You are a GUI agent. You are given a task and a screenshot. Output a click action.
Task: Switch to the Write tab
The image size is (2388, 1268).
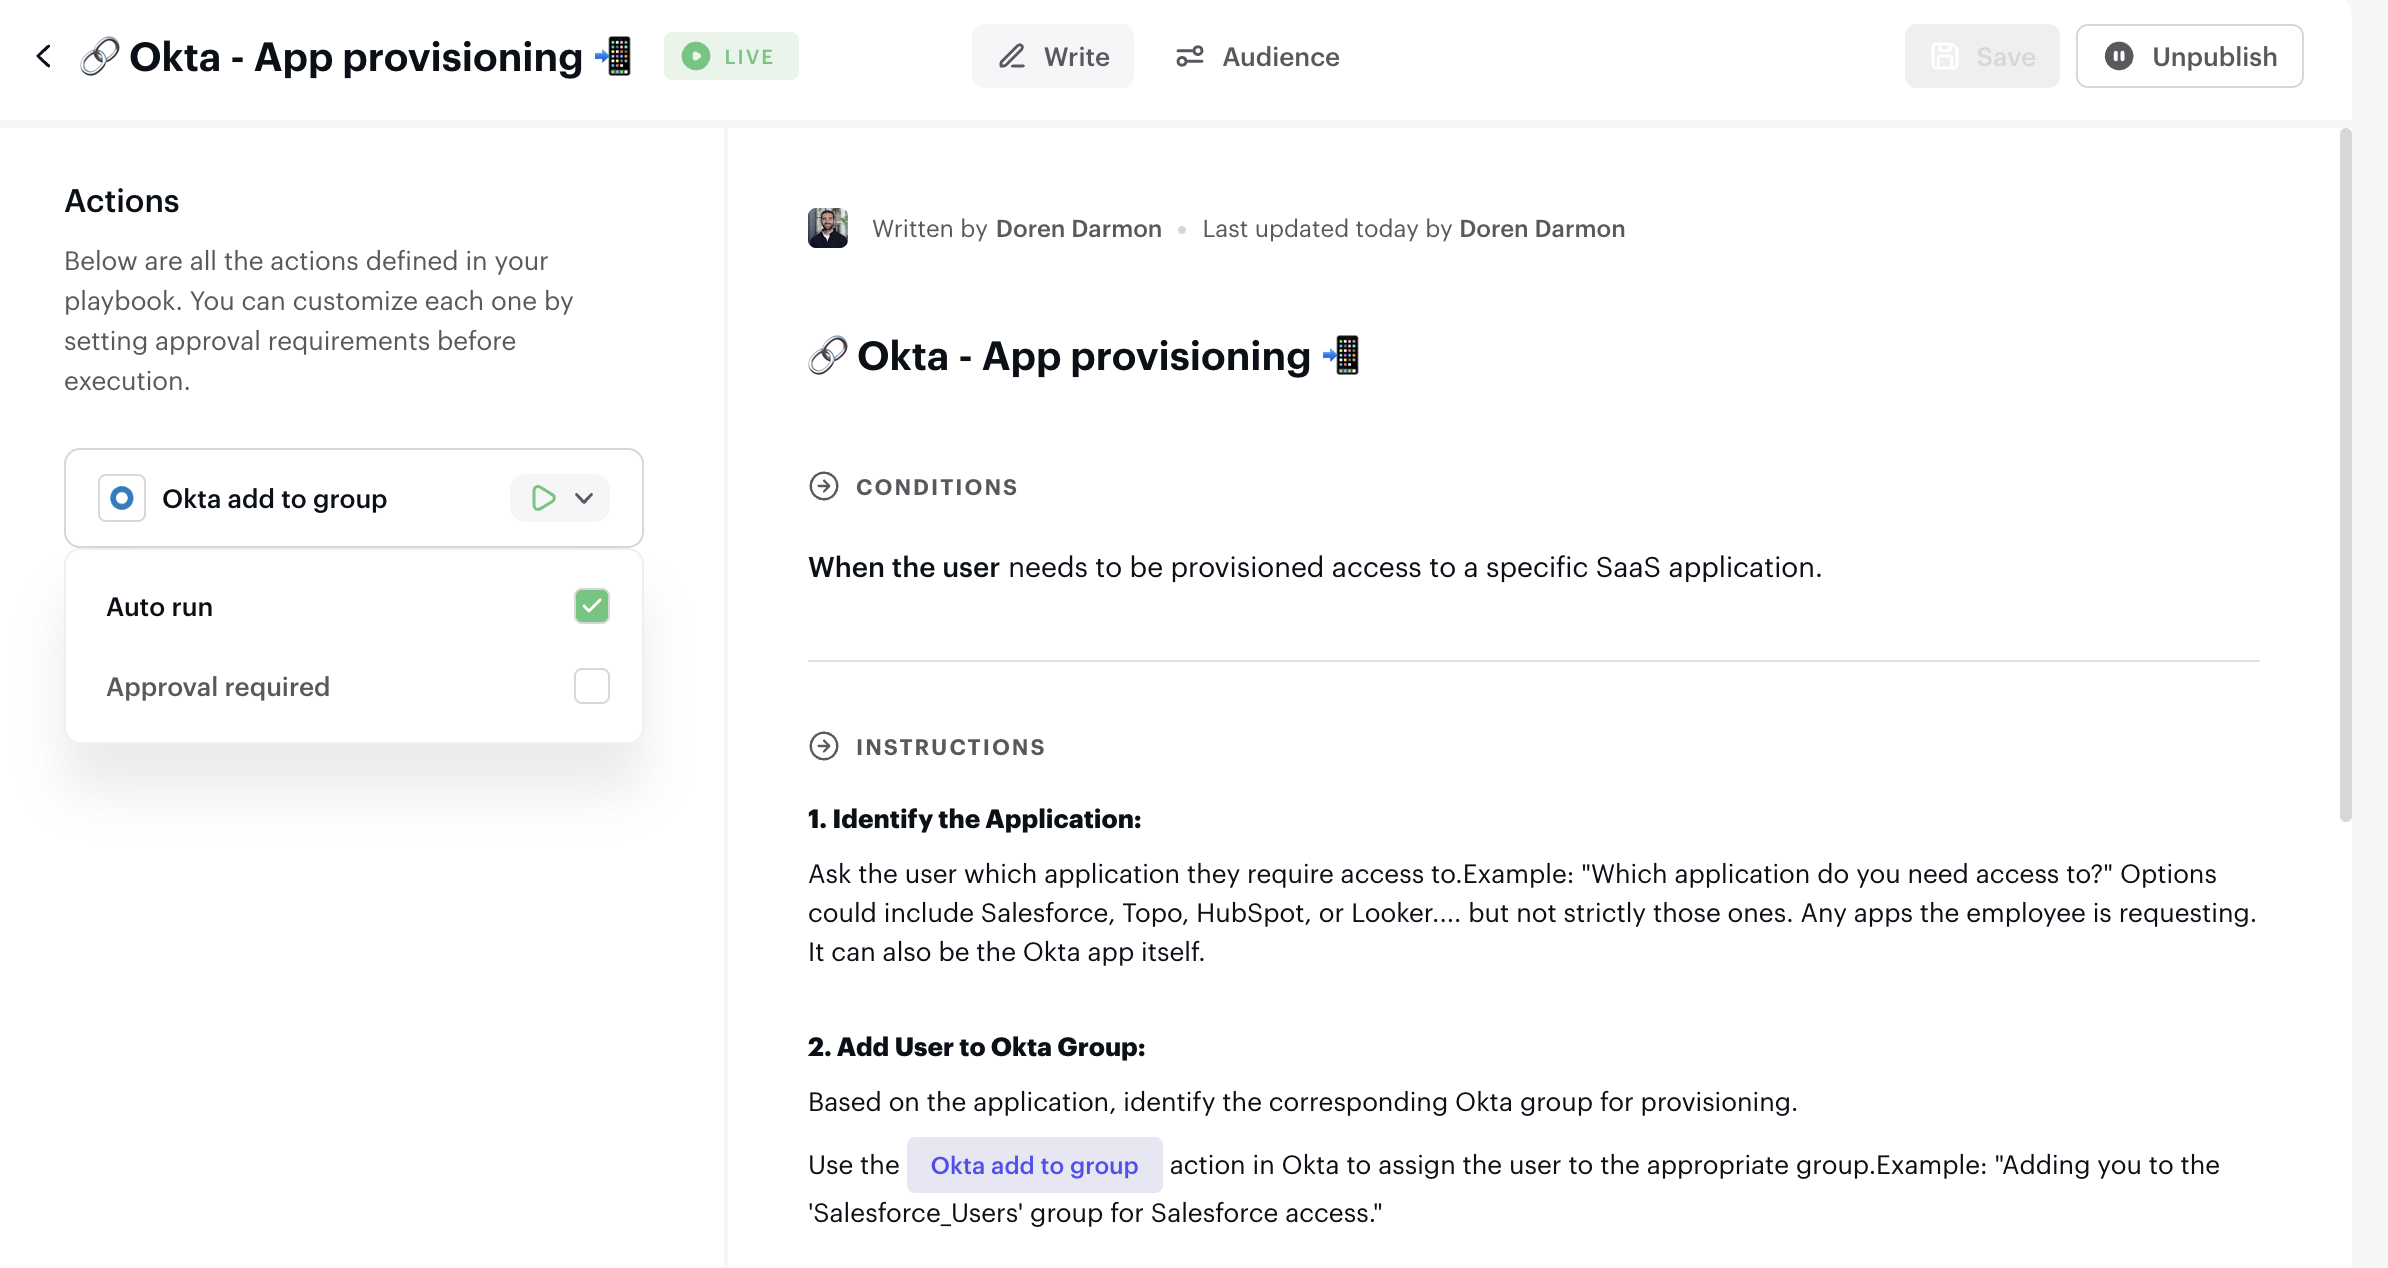point(1053,56)
